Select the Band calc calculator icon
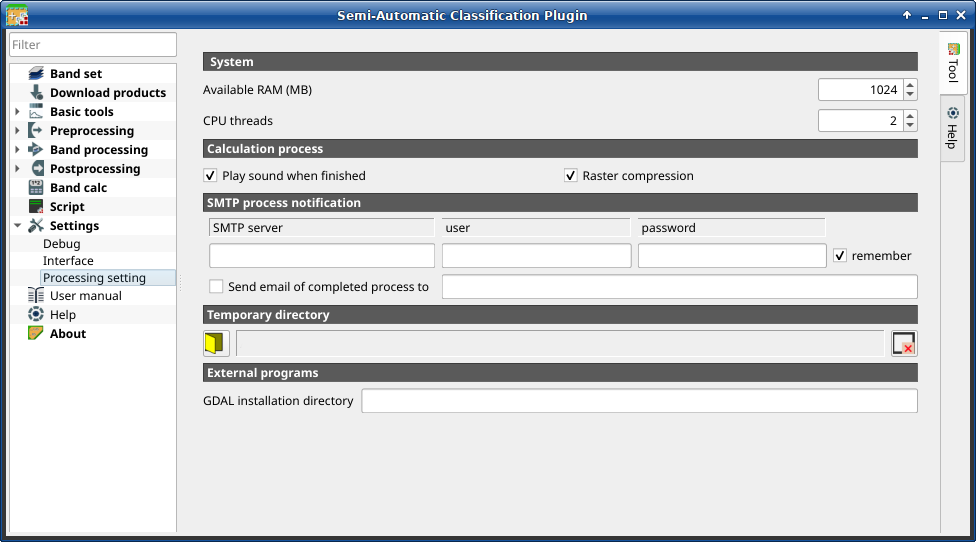976x542 pixels. pyautogui.click(x=36, y=187)
